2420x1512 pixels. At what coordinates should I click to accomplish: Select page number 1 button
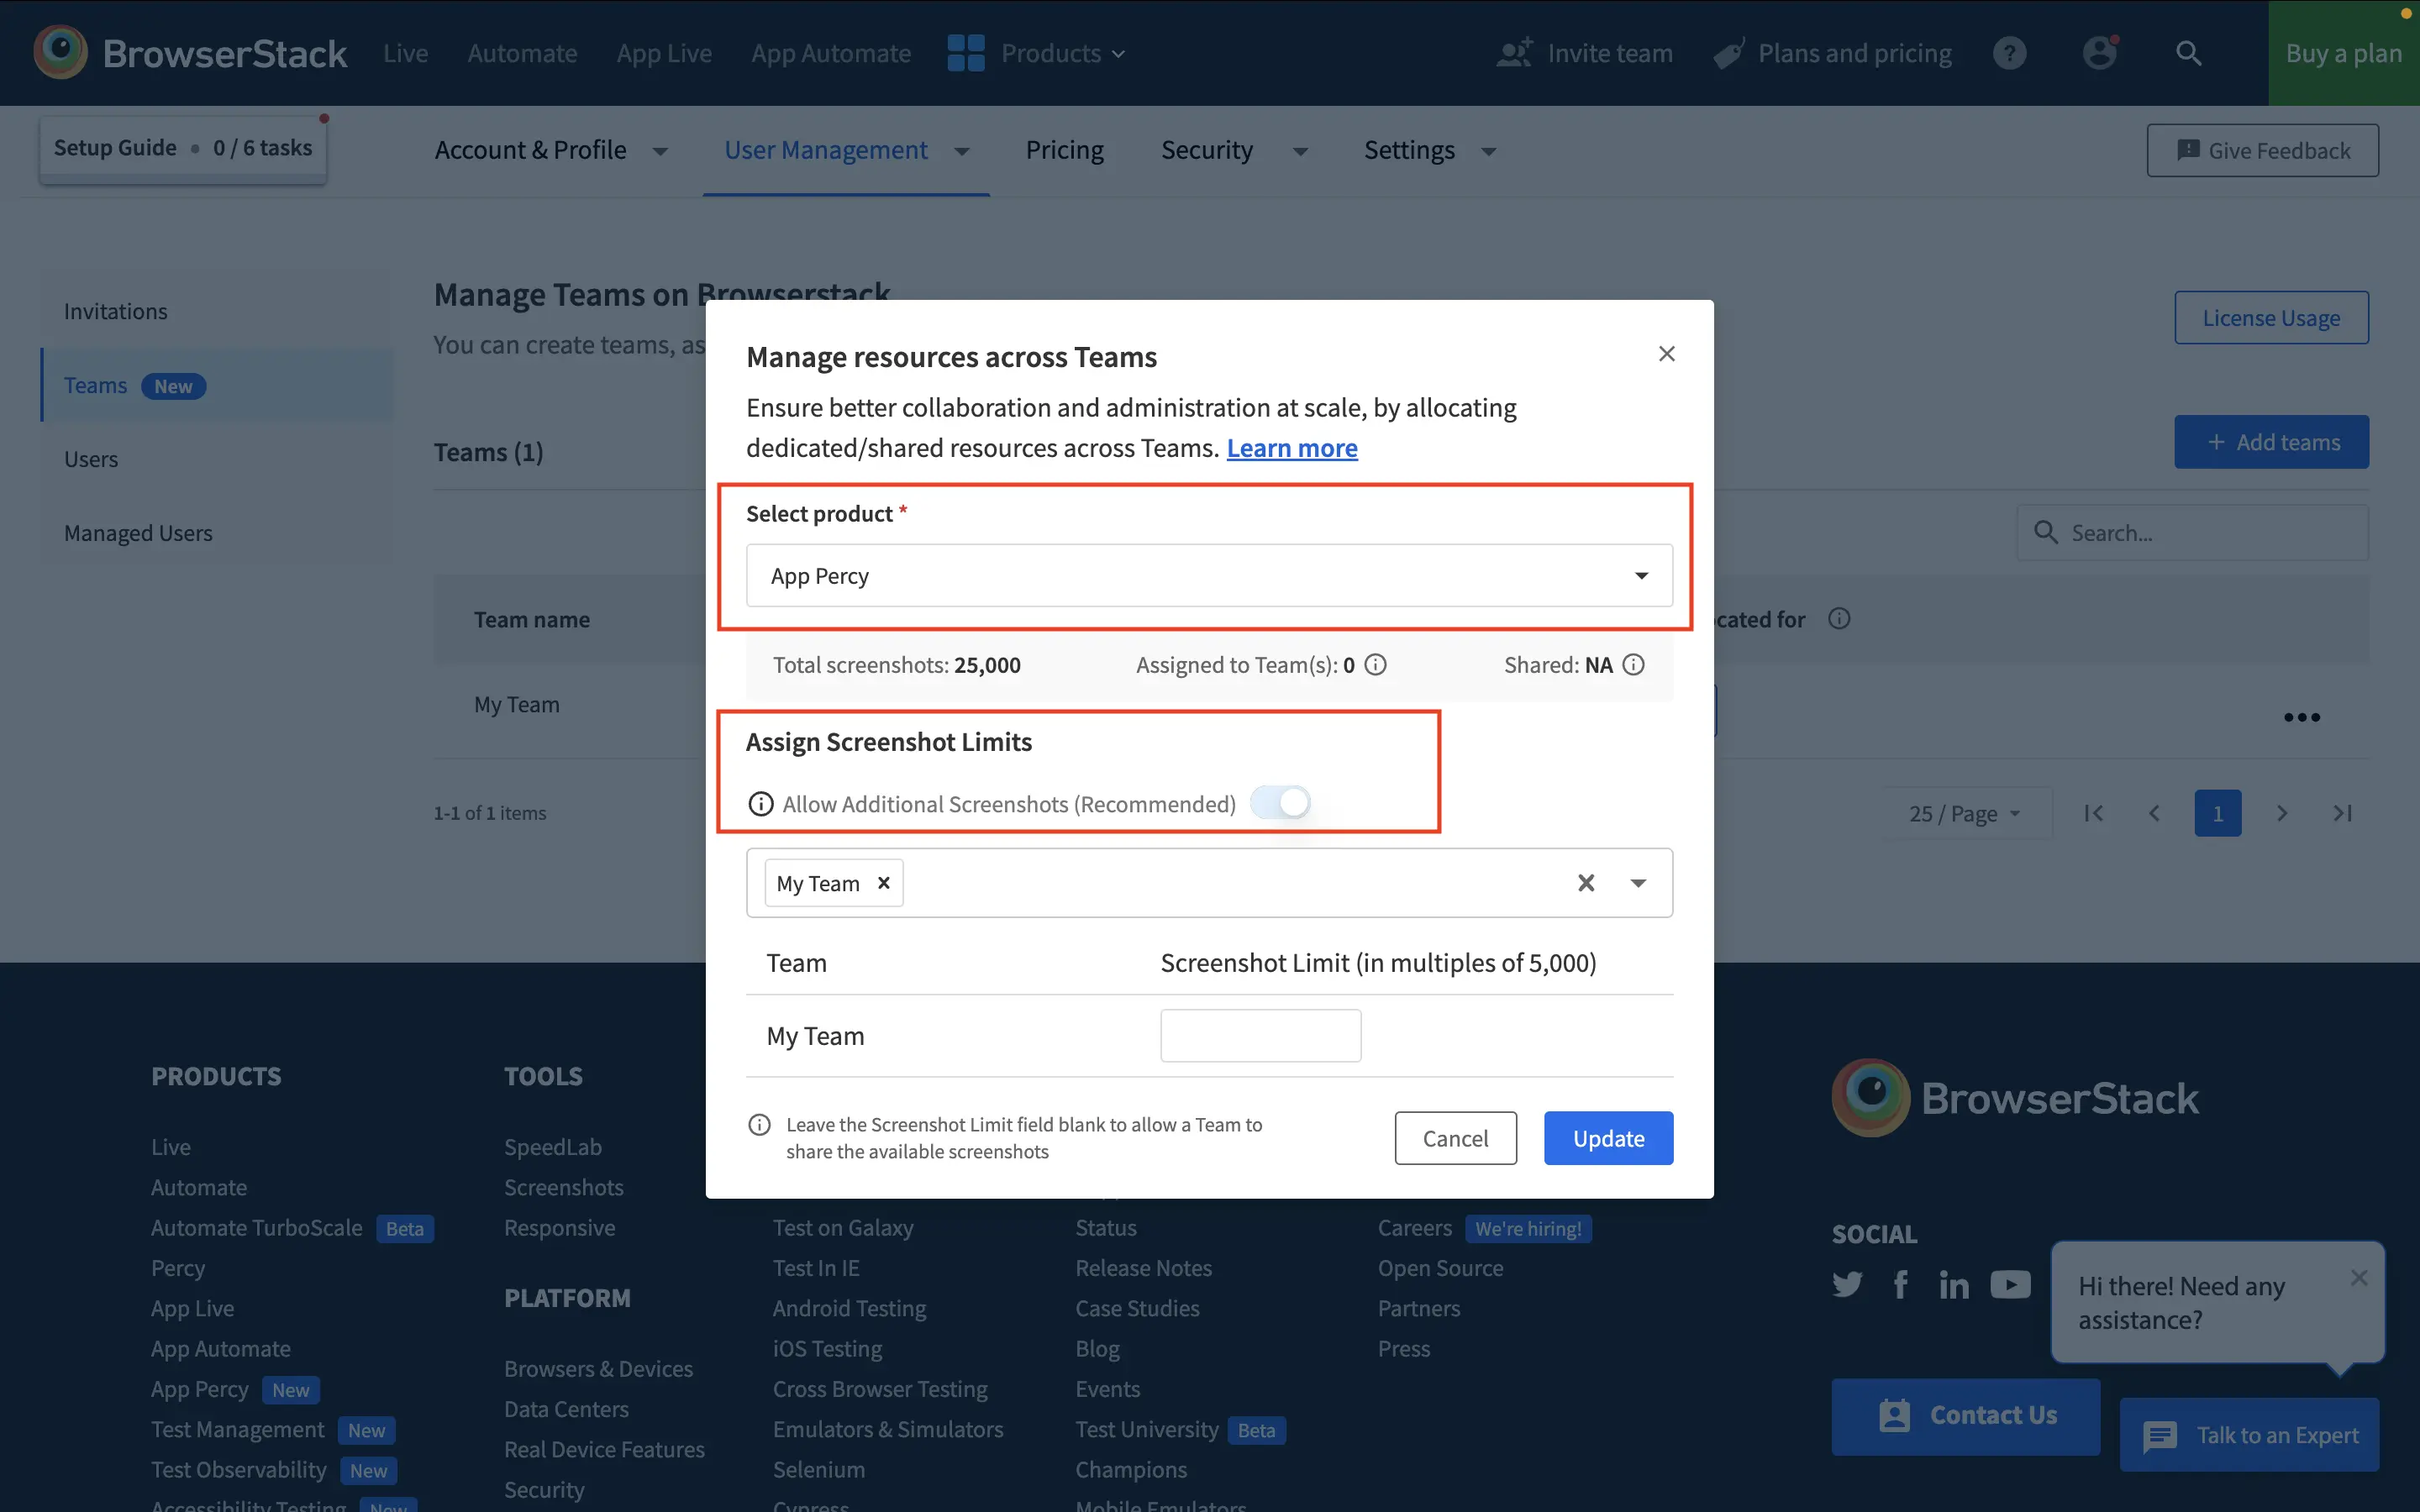[2217, 813]
